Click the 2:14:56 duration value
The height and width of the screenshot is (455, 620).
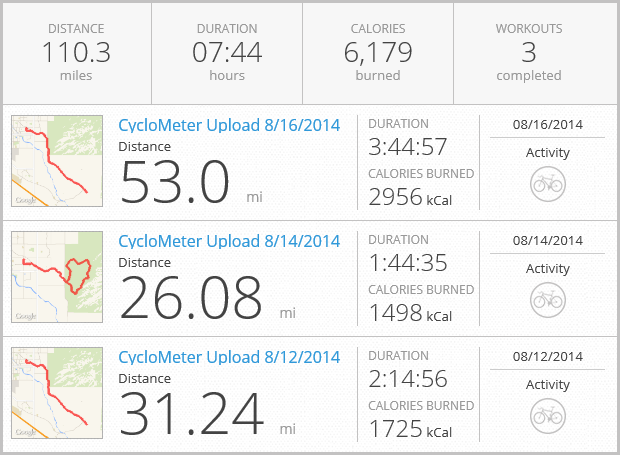(x=407, y=380)
